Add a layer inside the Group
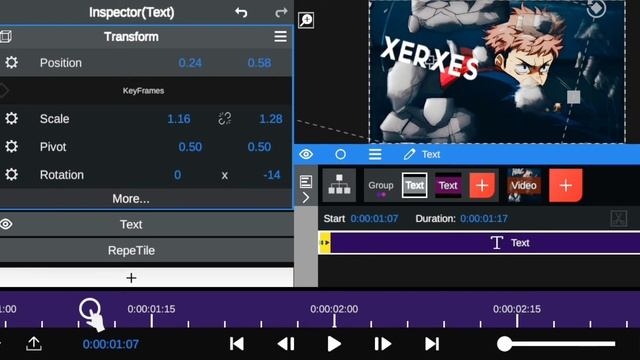 pyautogui.click(x=482, y=185)
